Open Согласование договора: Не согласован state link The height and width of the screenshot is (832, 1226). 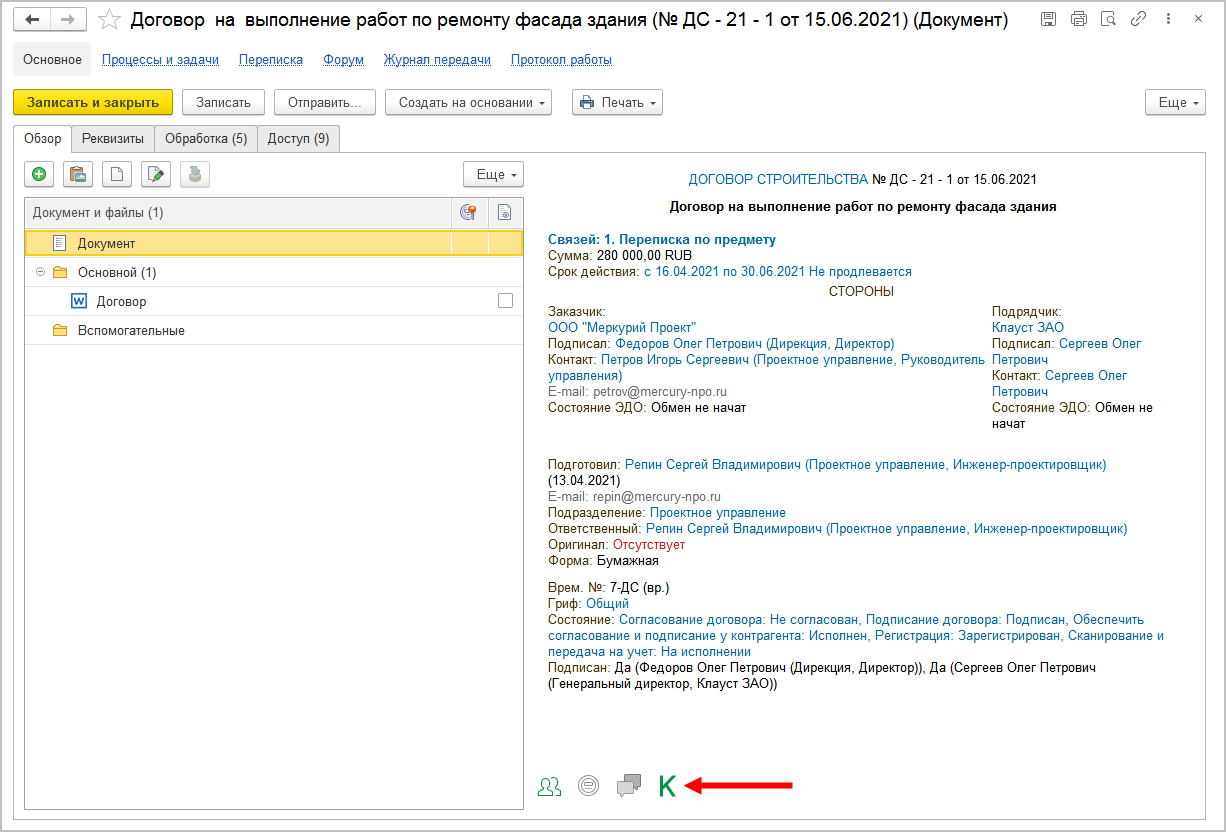tap(740, 619)
